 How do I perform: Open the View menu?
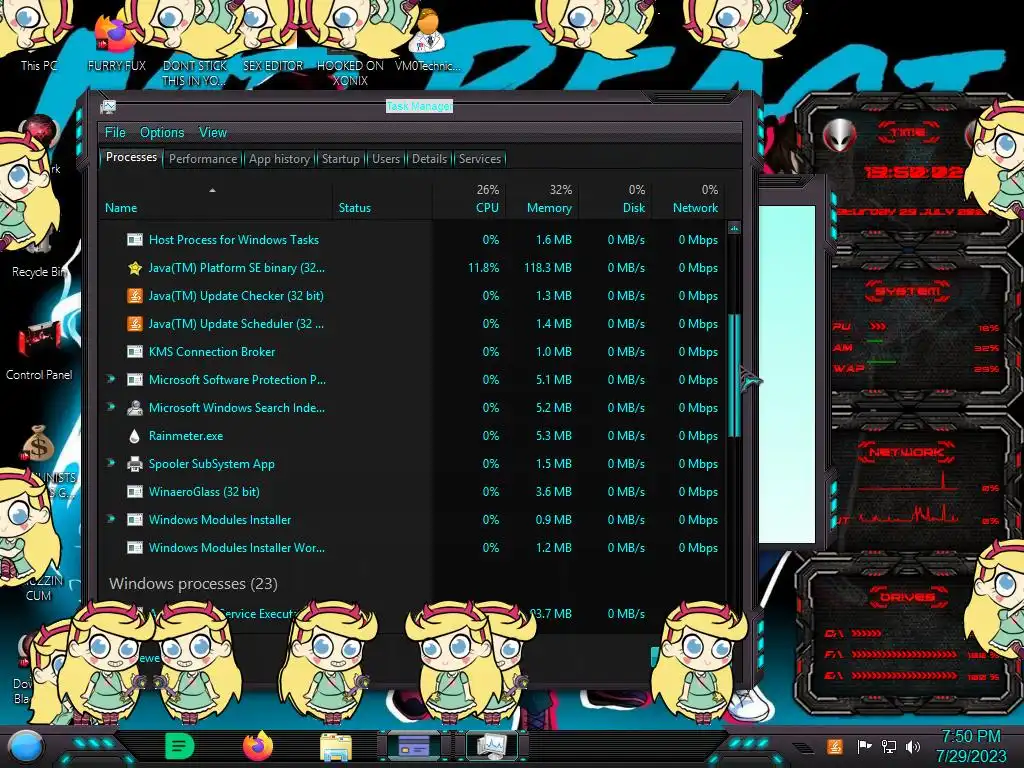click(213, 132)
